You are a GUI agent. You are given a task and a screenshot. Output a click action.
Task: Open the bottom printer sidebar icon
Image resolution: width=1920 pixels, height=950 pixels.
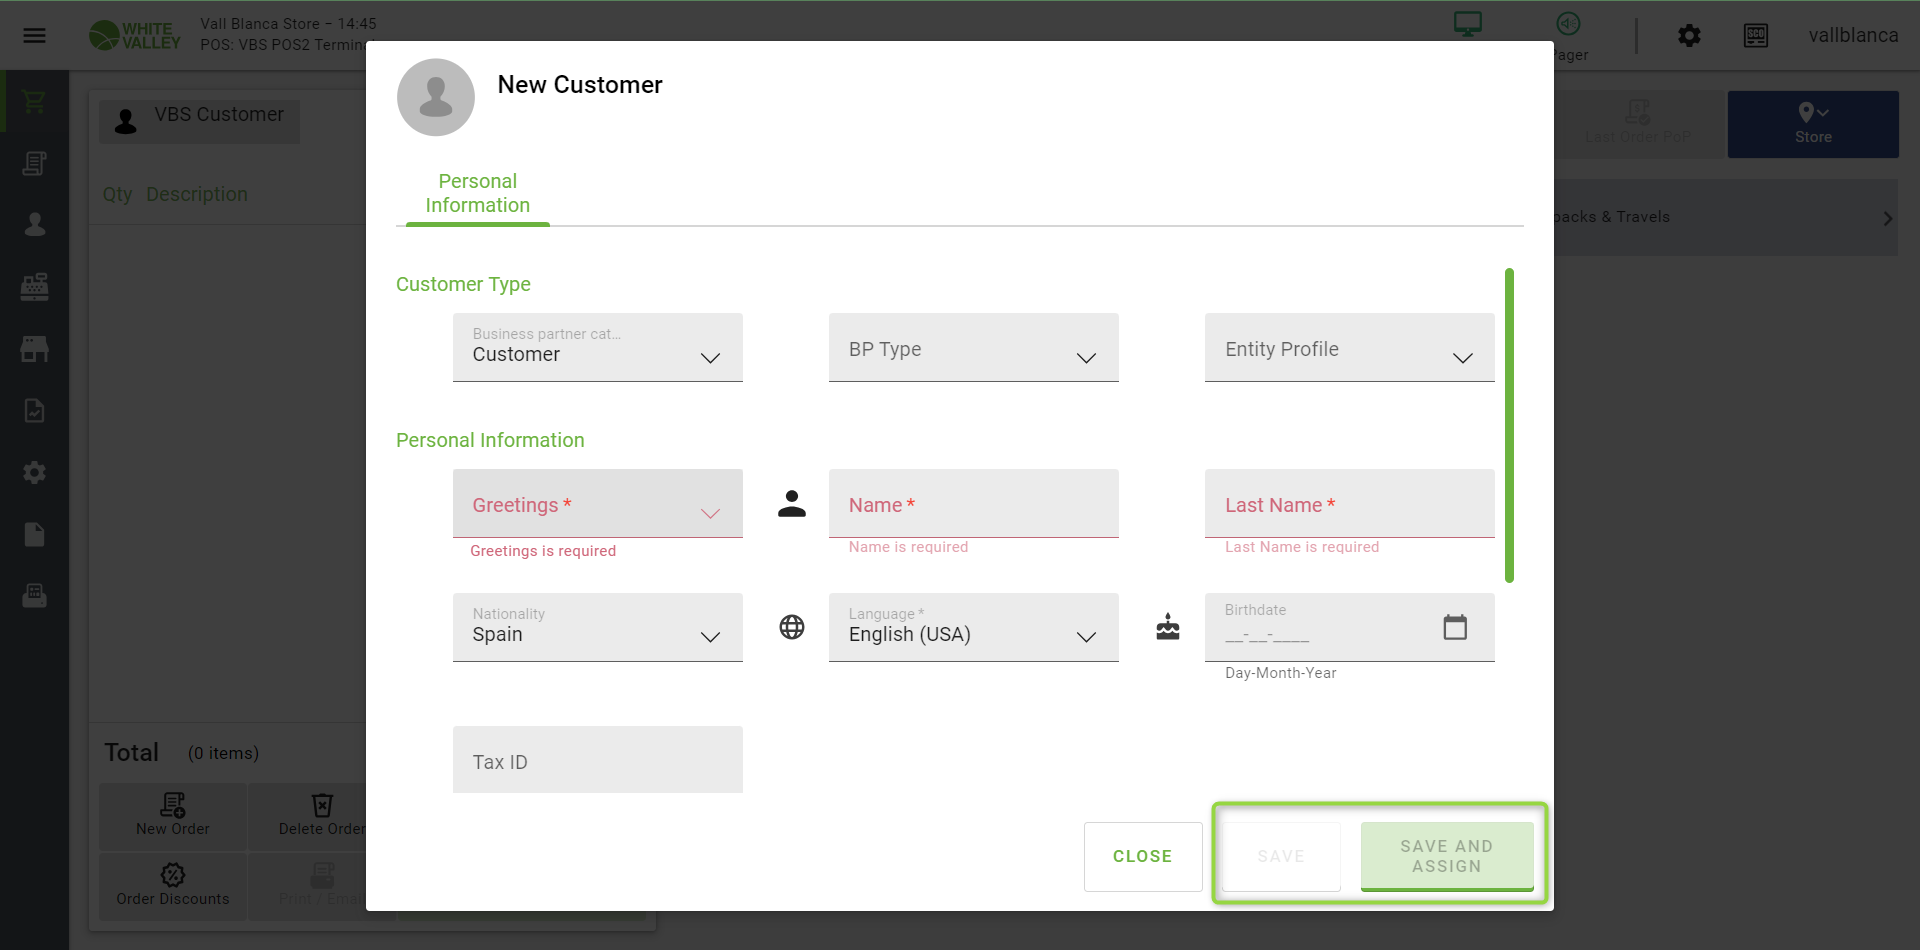click(35, 596)
